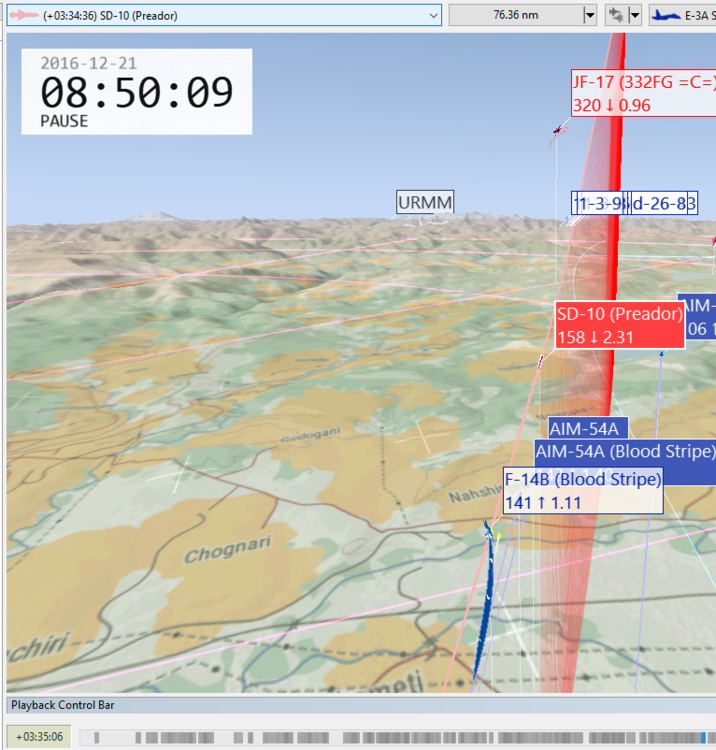Viewport: 716px width, 750px height.
Task: Click the URMM airport label
Action: click(425, 202)
